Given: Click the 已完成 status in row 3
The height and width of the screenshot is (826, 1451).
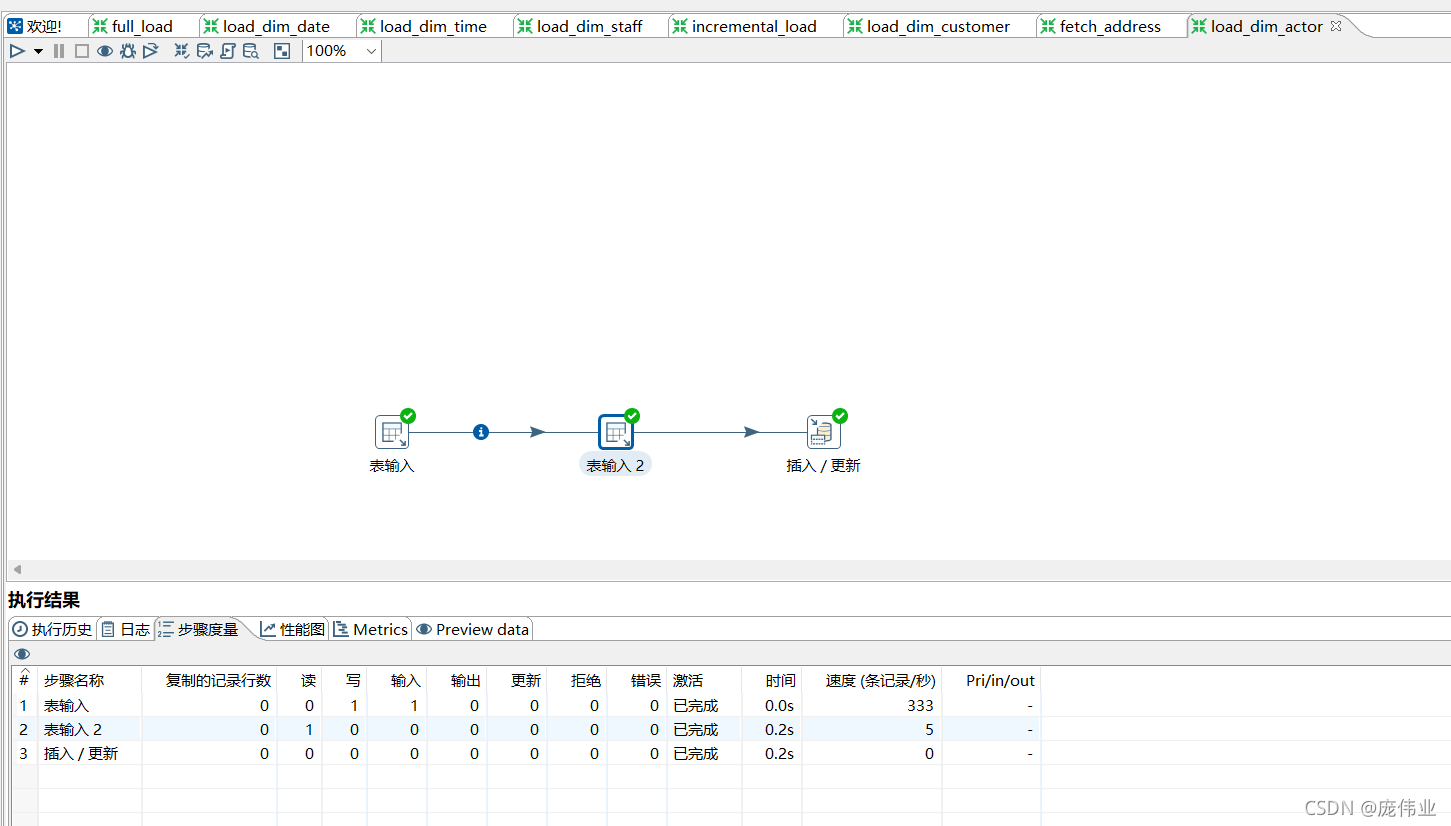Looking at the screenshot, I should [696, 753].
